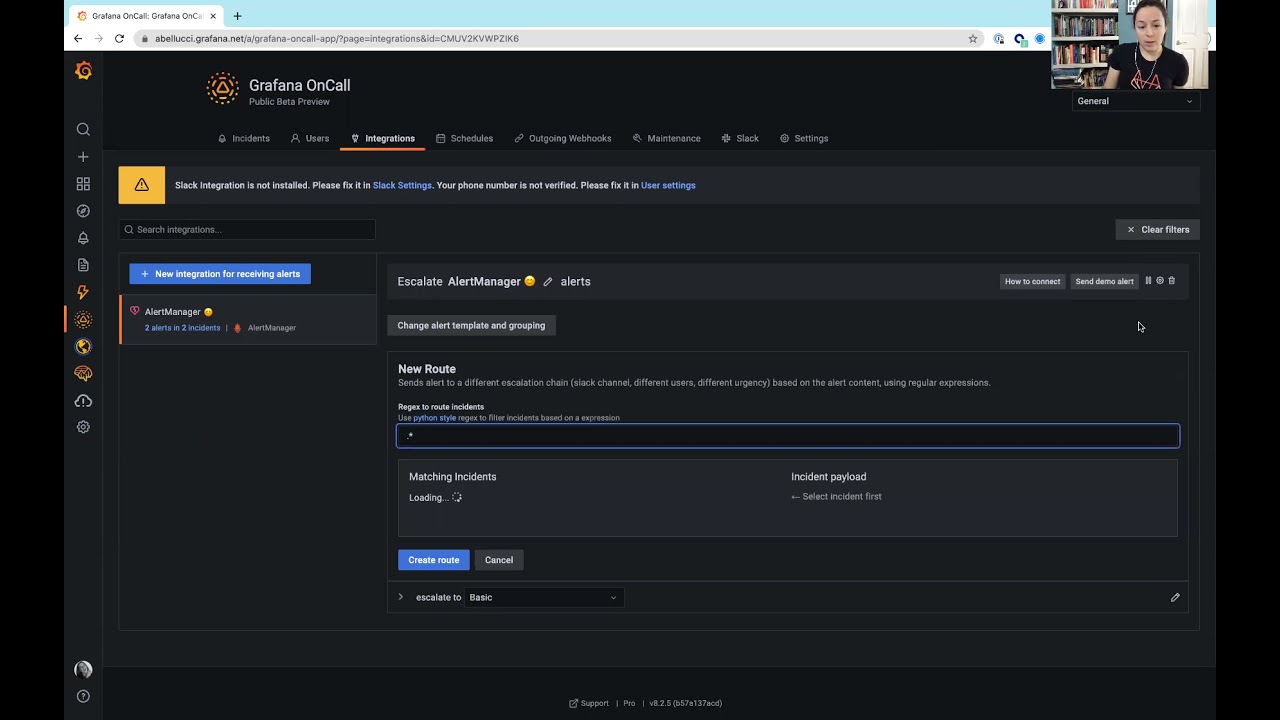Click Send demo alert
The width and height of the screenshot is (1280, 720).
tap(1105, 282)
